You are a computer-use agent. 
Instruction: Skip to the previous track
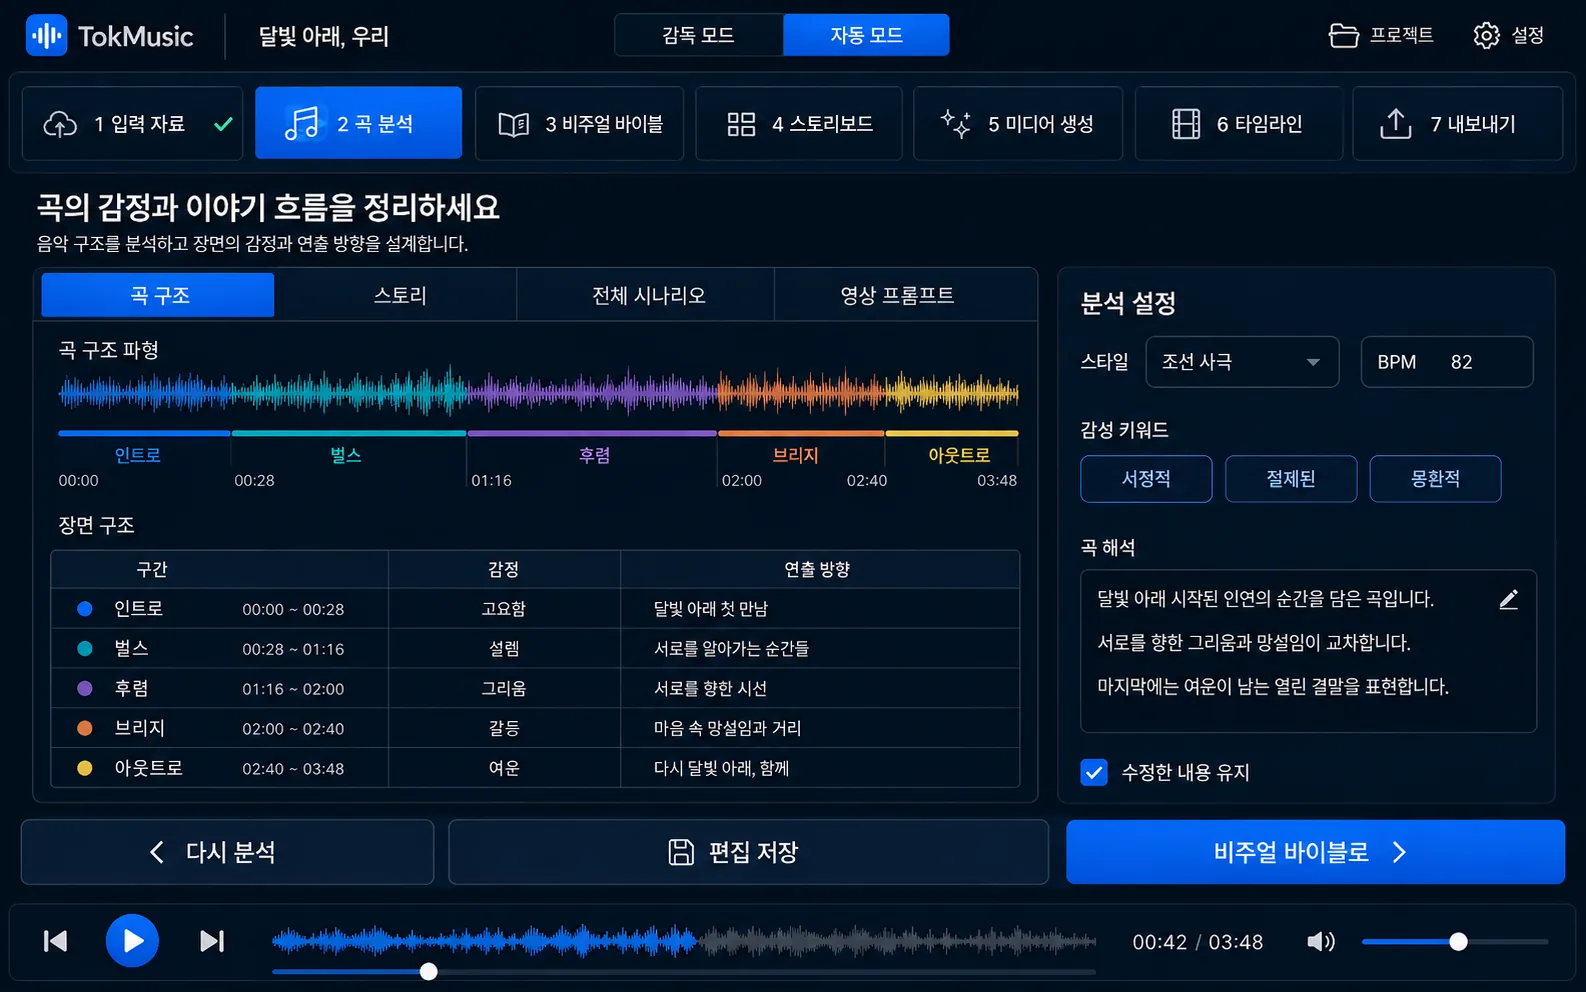[55, 941]
